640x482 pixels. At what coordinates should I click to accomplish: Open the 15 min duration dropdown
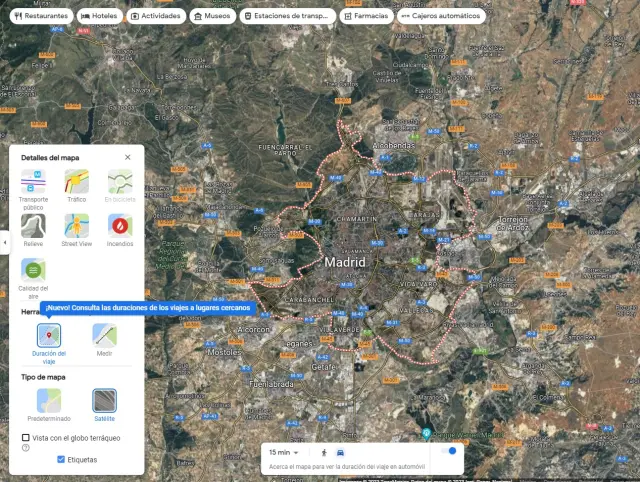[x=284, y=452]
